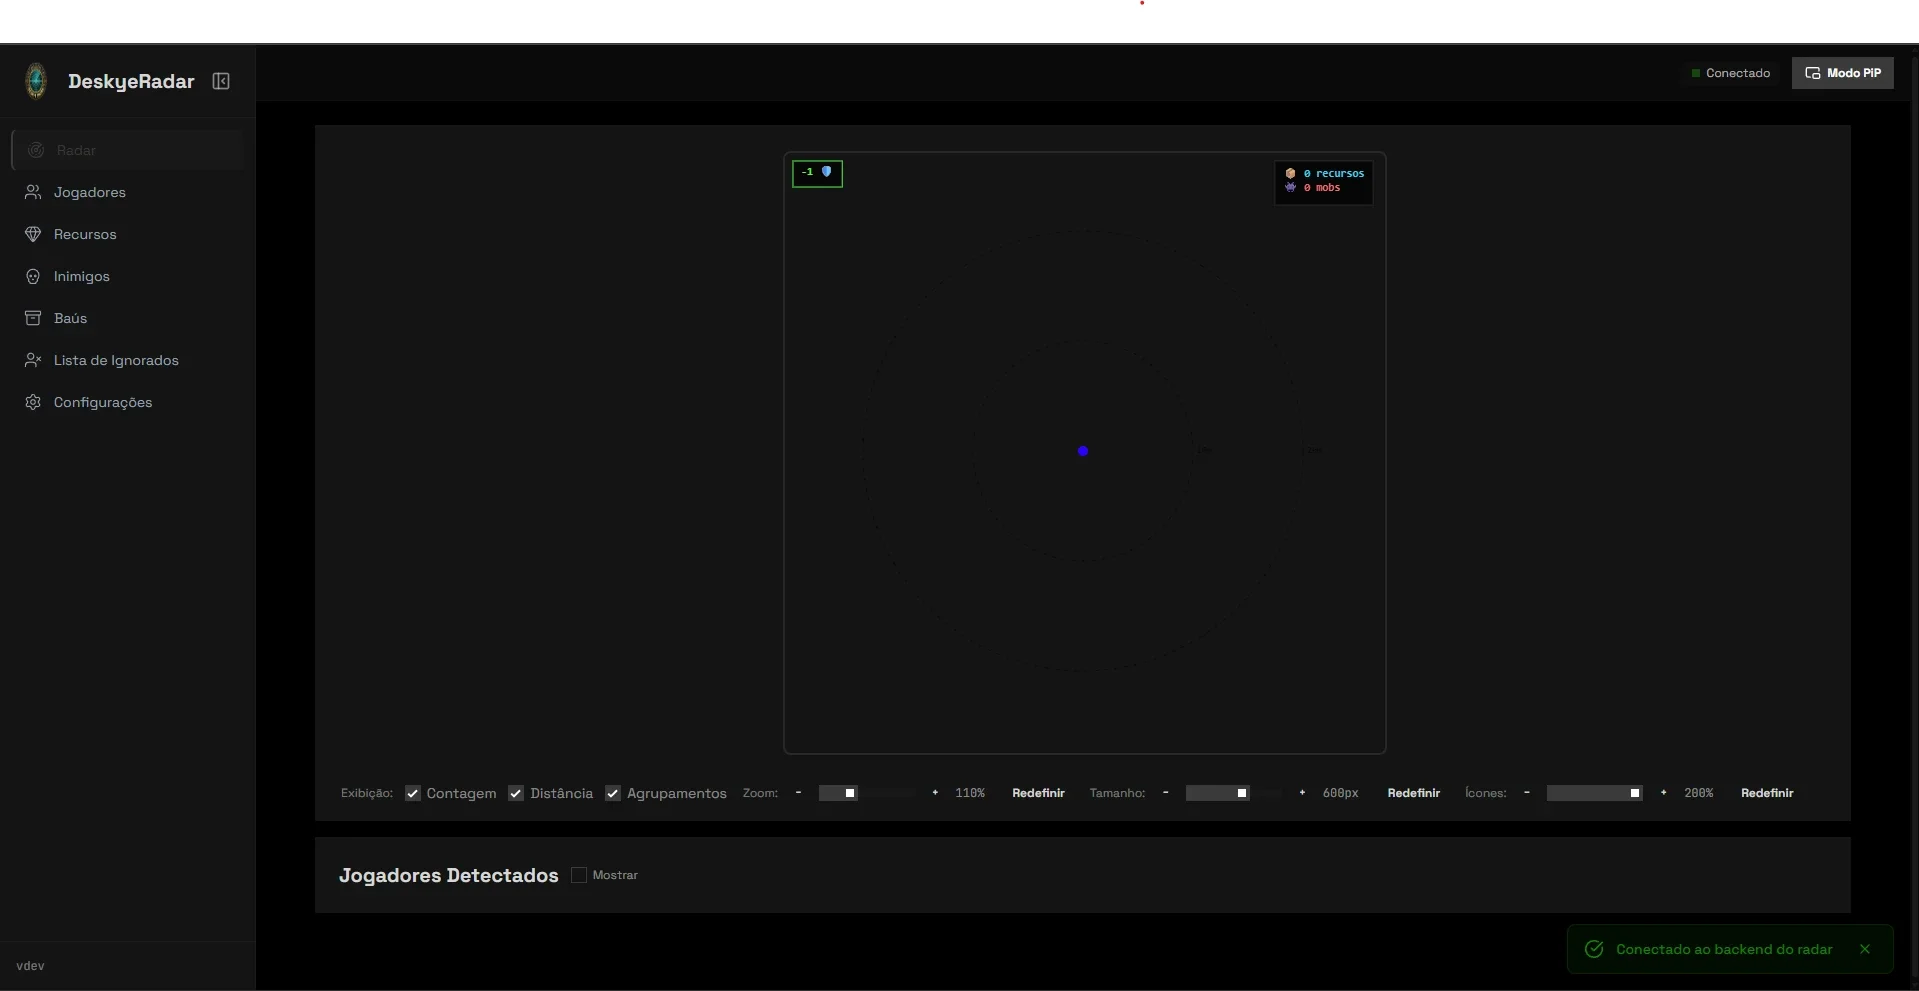Click the Lista de Ignorados user-x icon
This screenshot has width=1919, height=991.
33,360
